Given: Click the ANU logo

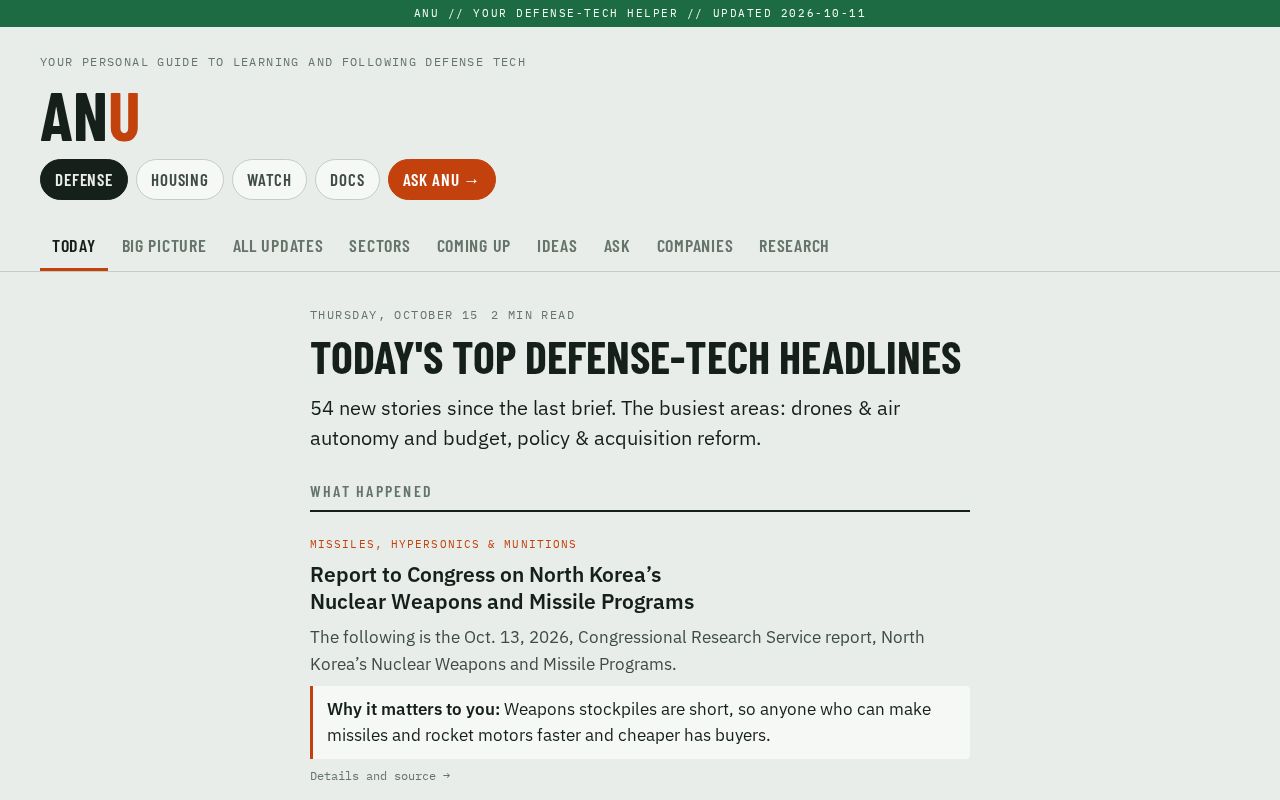Looking at the screenshot, I should tap(89, 117).
